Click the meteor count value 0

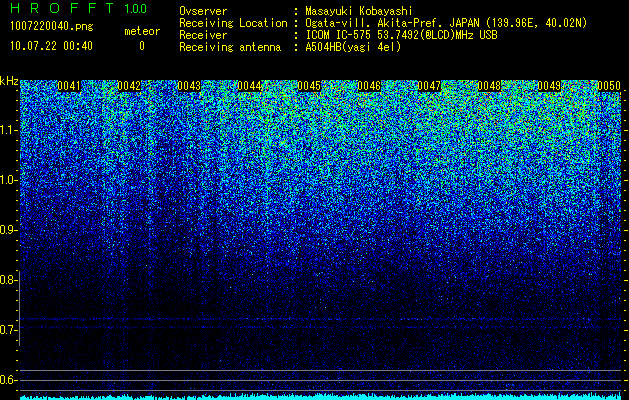[x=142, y=46]
